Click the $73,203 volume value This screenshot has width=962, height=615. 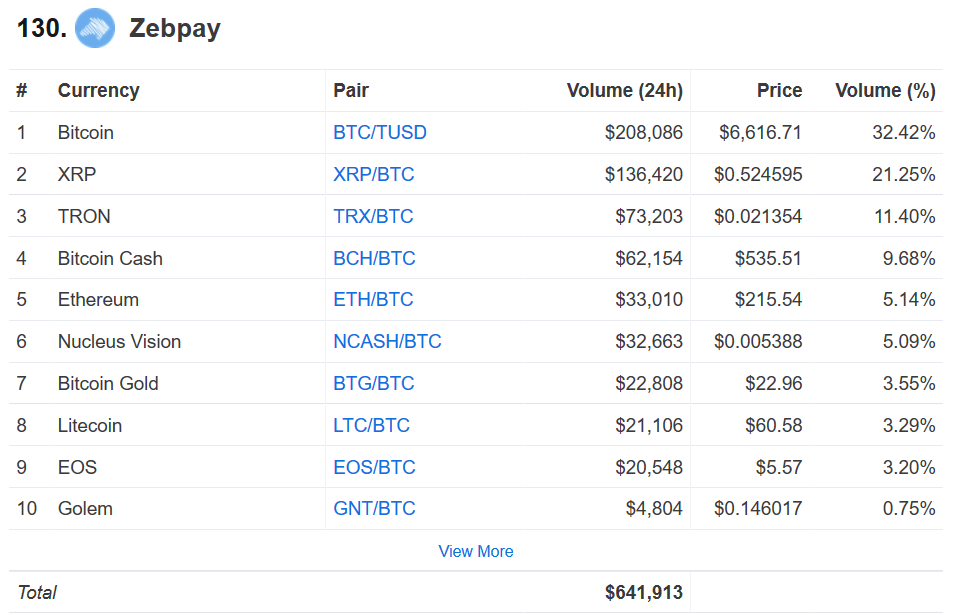tap(649, 216)
